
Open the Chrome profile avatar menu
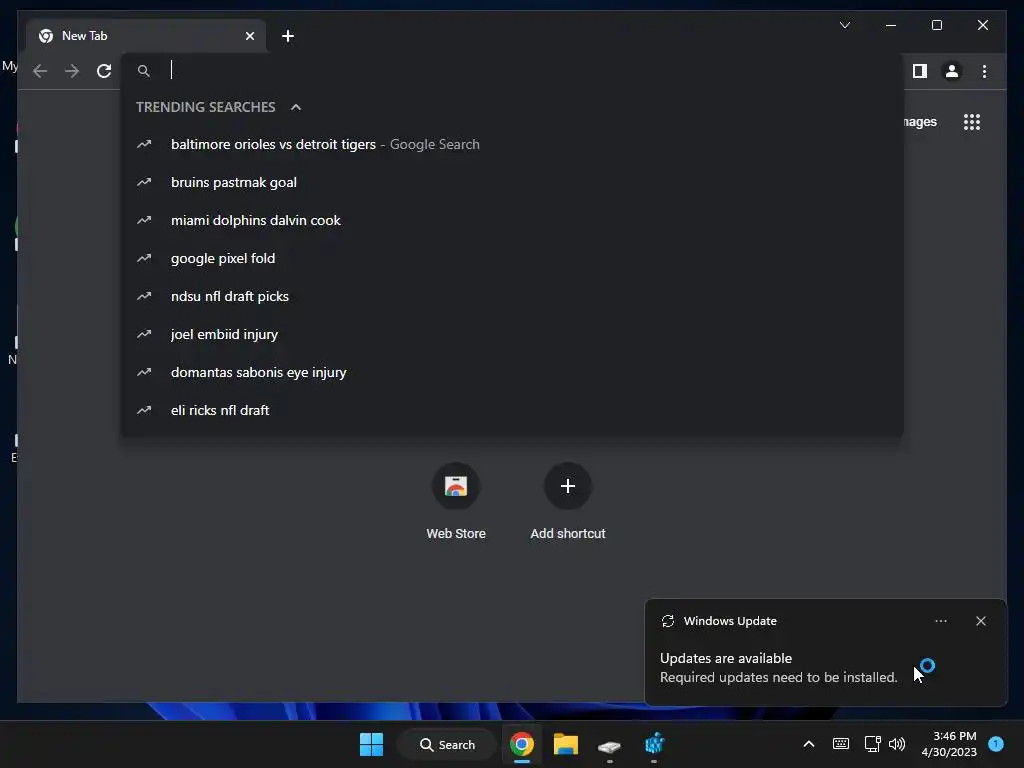tap(952, 71)
